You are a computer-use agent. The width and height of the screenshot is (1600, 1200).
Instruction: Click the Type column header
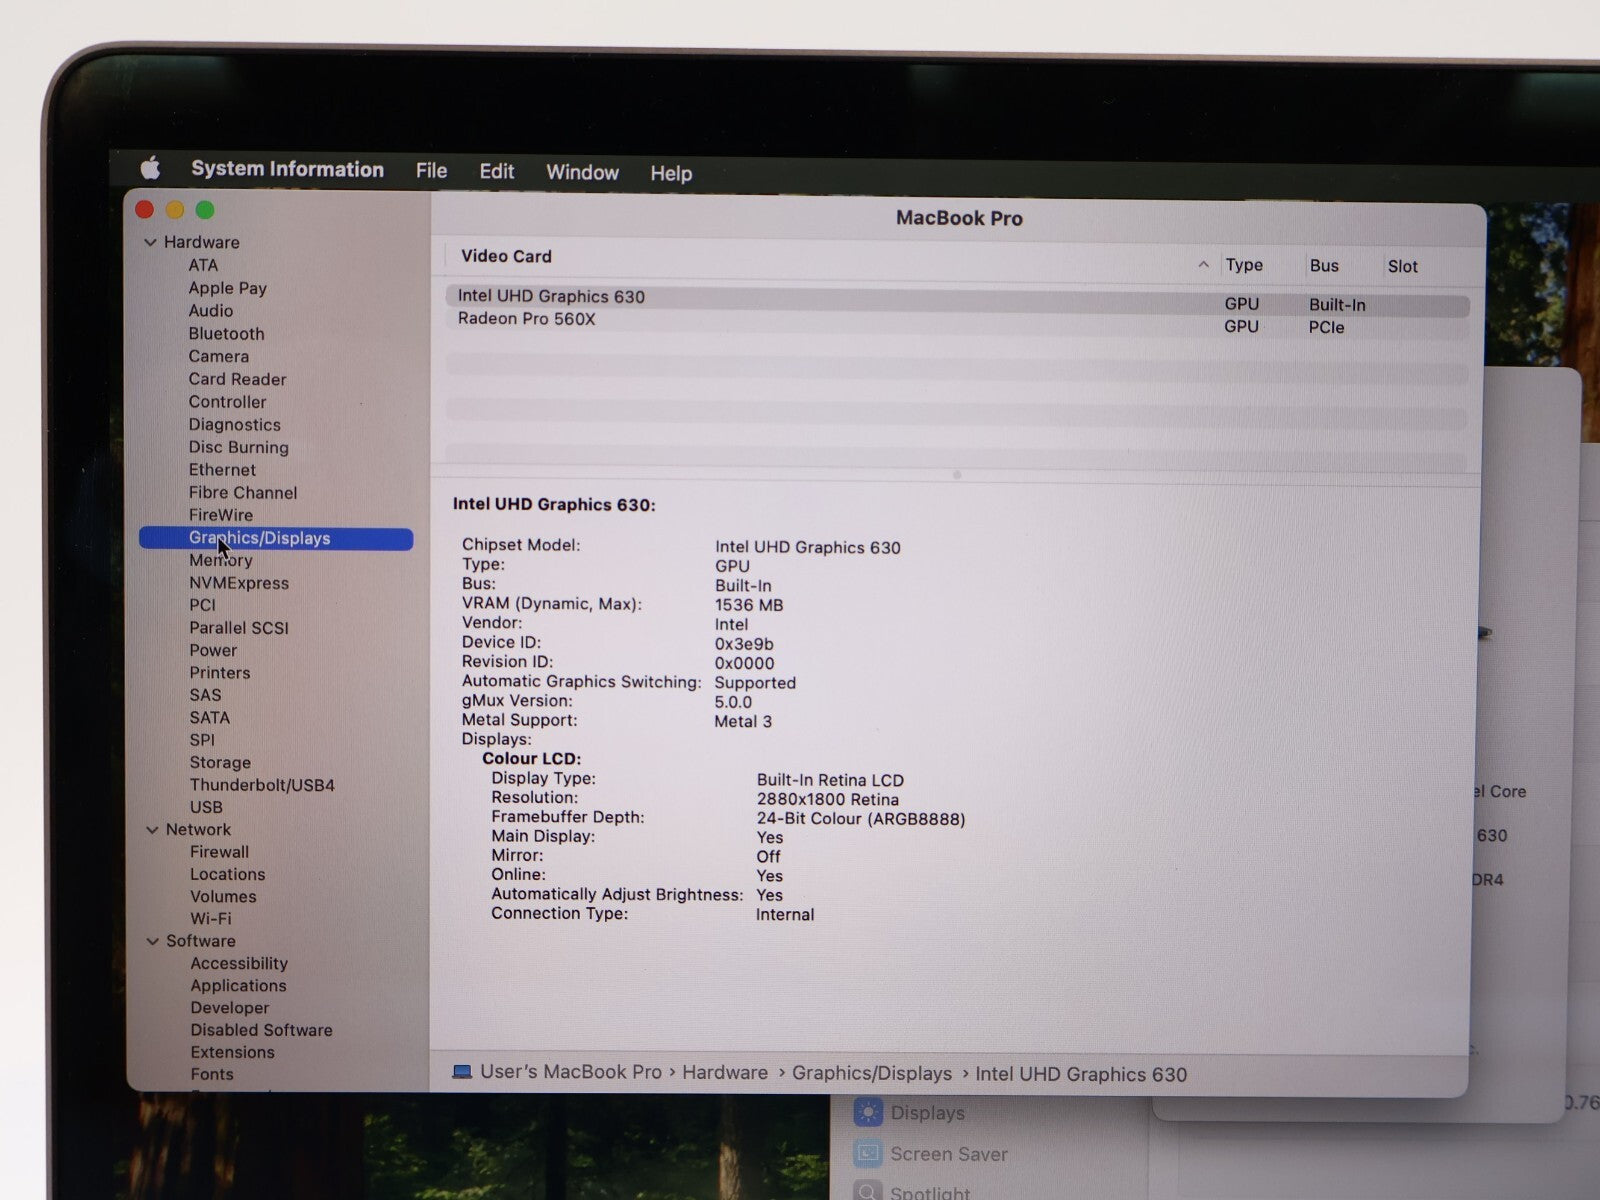1244,265
